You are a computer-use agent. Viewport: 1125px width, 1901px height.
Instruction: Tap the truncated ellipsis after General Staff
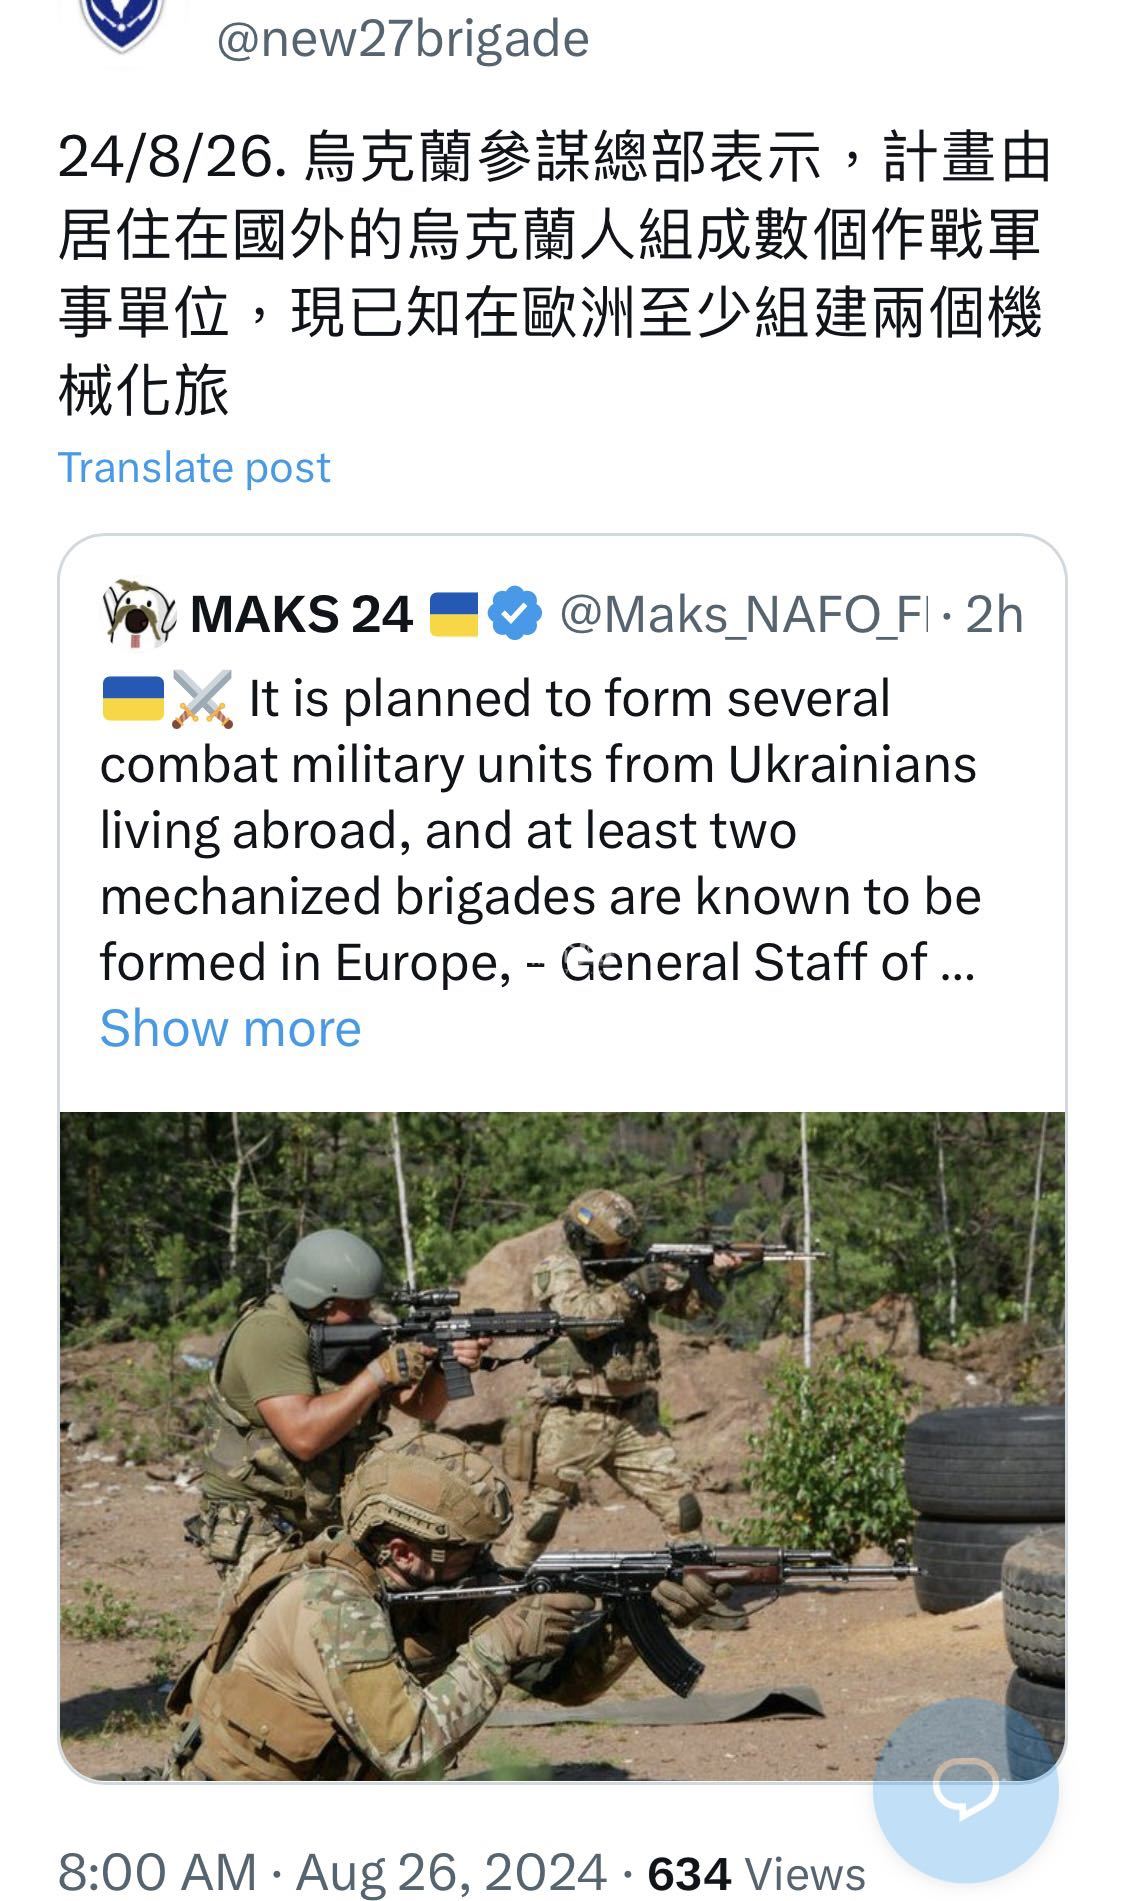958,963
